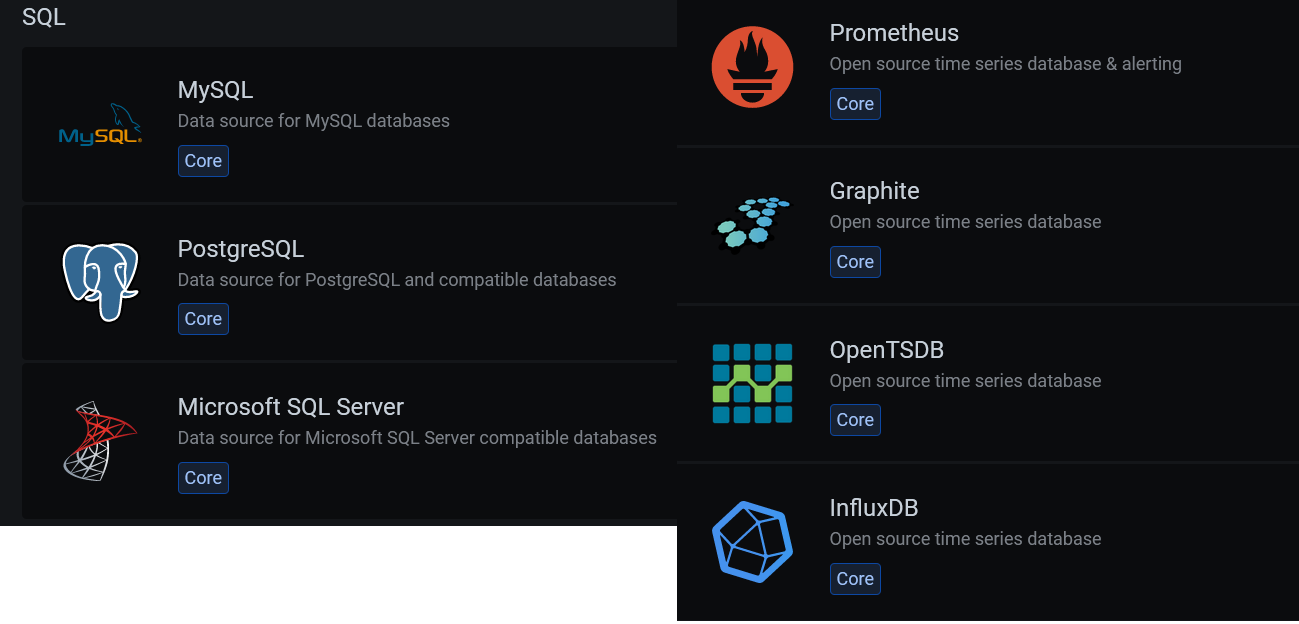Click 'Data source for Microsoft SQL Server compatible databases'

(417, 438)
